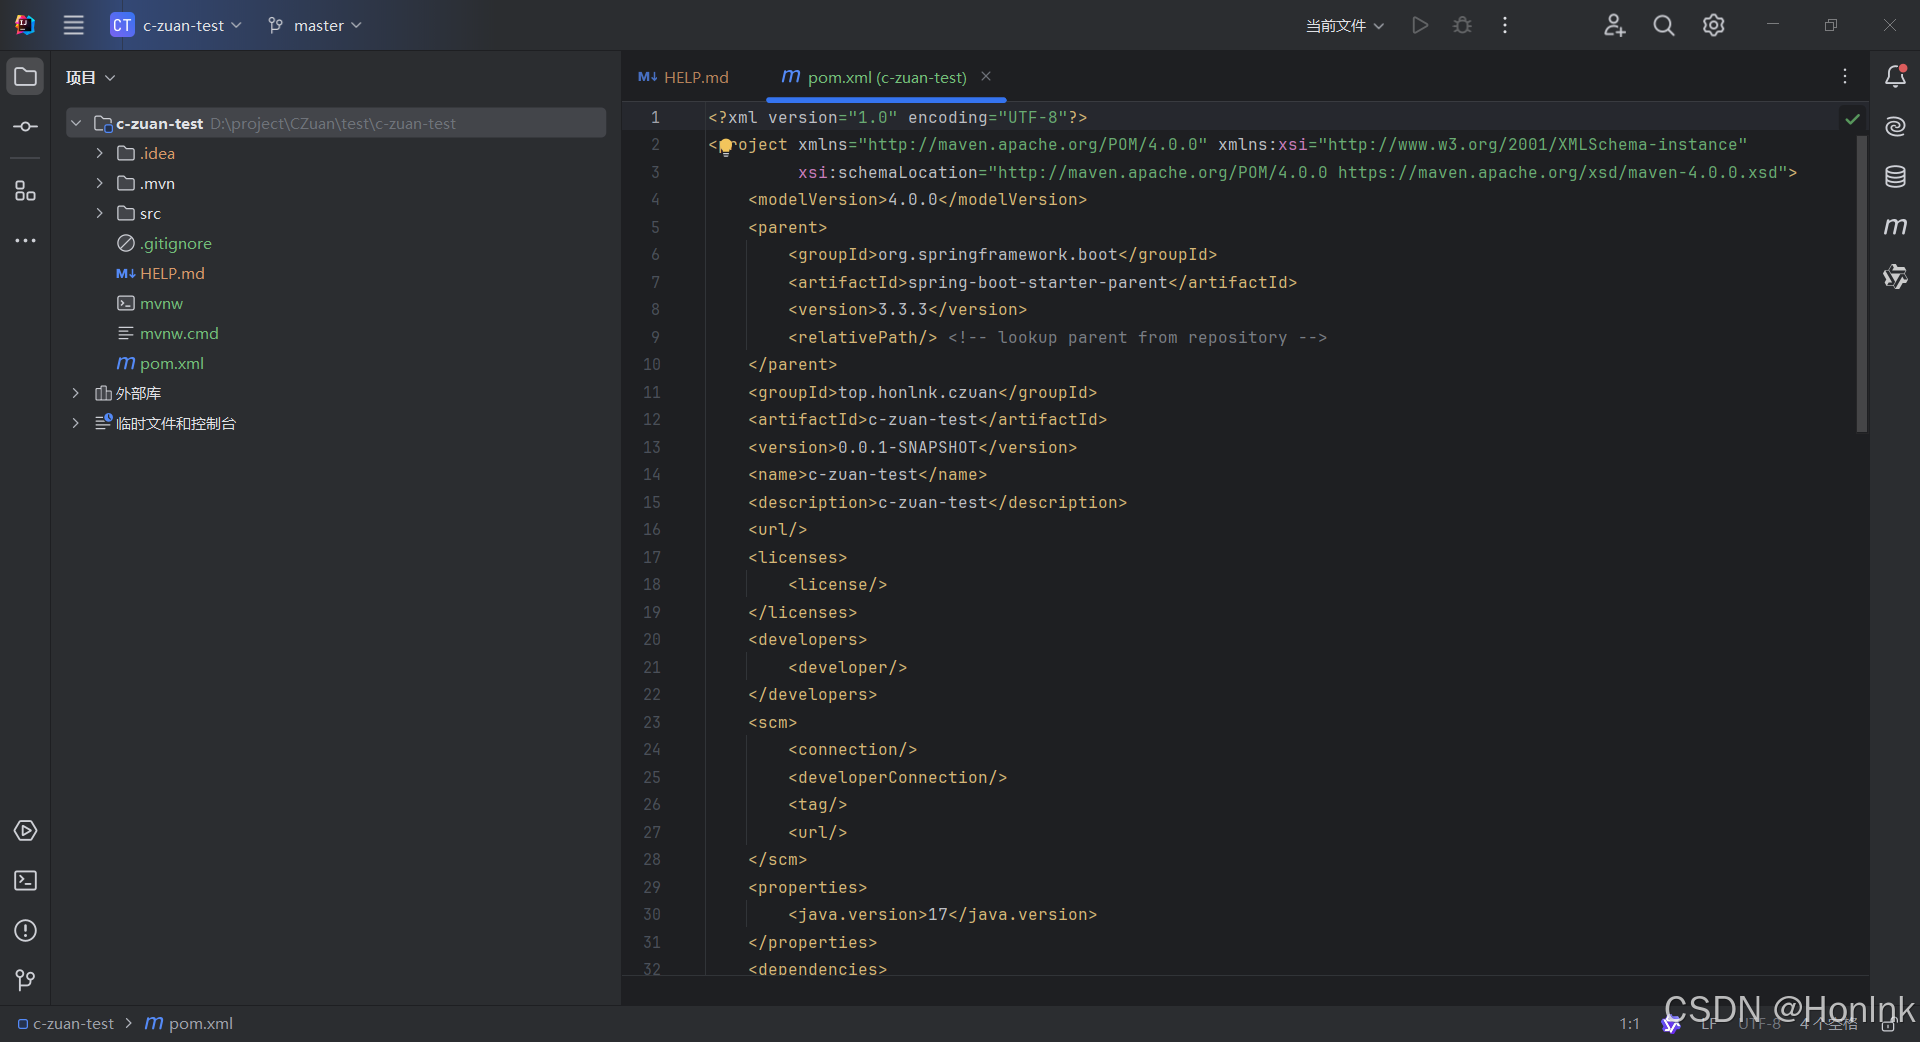Open the c-zuan-test project dropdown

coord(176,25)
